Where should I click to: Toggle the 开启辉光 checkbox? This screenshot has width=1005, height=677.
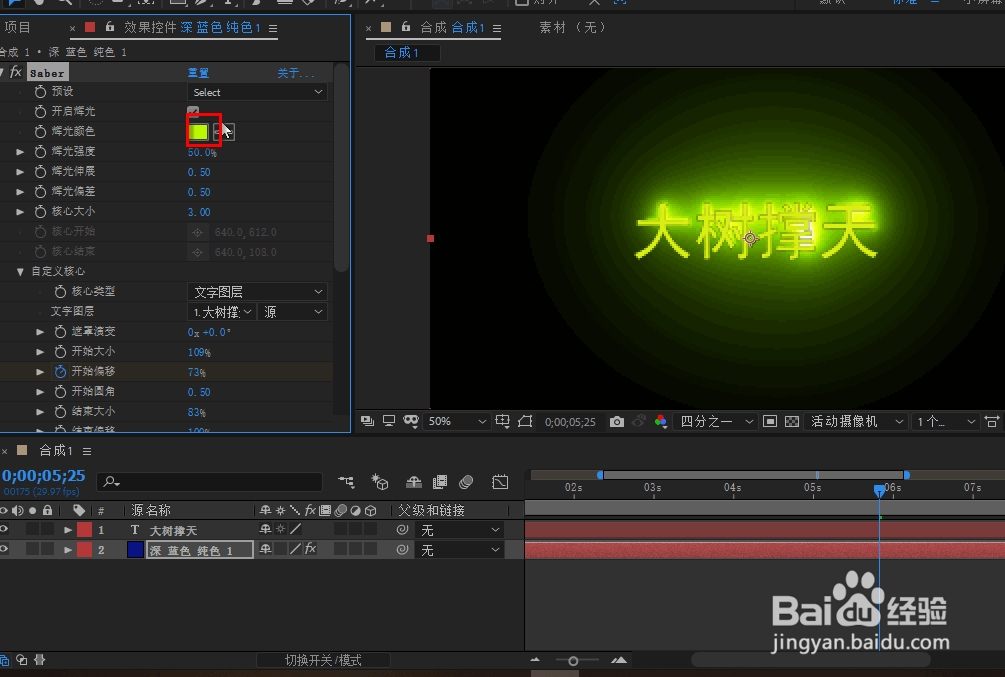pyautogui.click(x=193, y=112)
